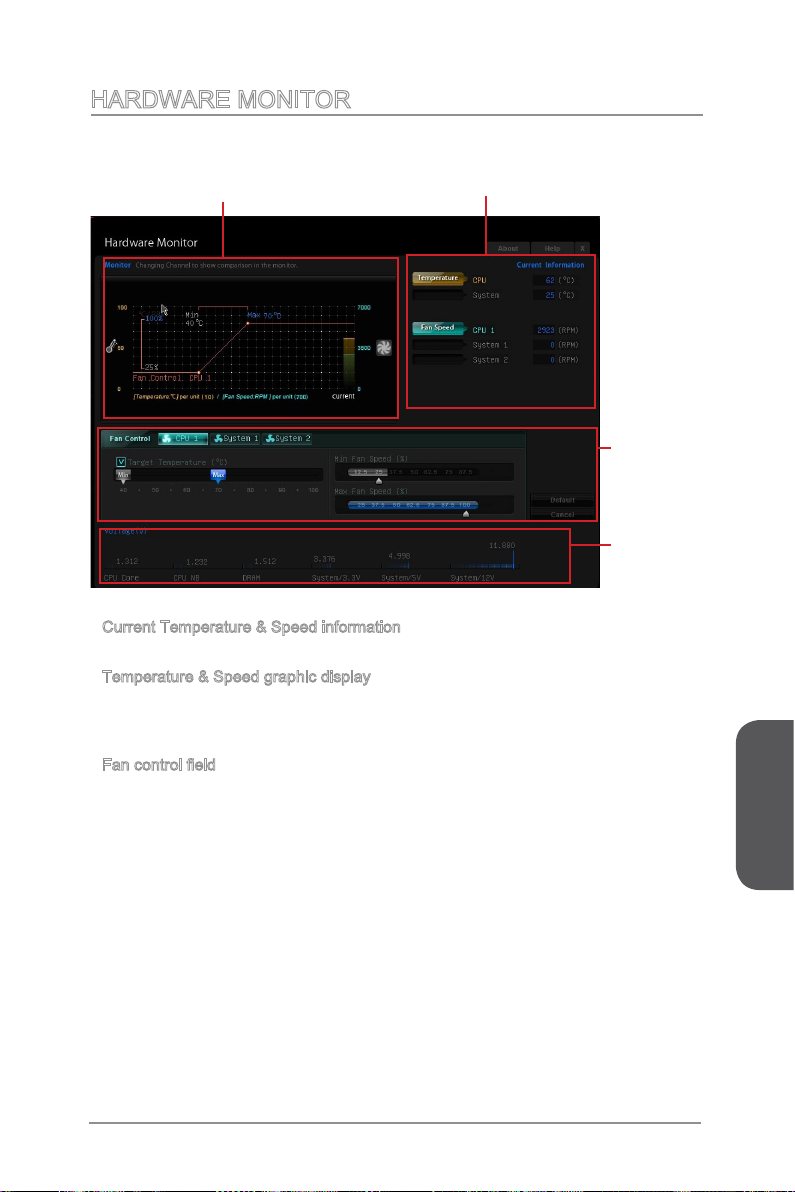Click the 'Fan Control. CPU 1' graph label
Screen dimensions: 795x1192
tap(172, 378)
